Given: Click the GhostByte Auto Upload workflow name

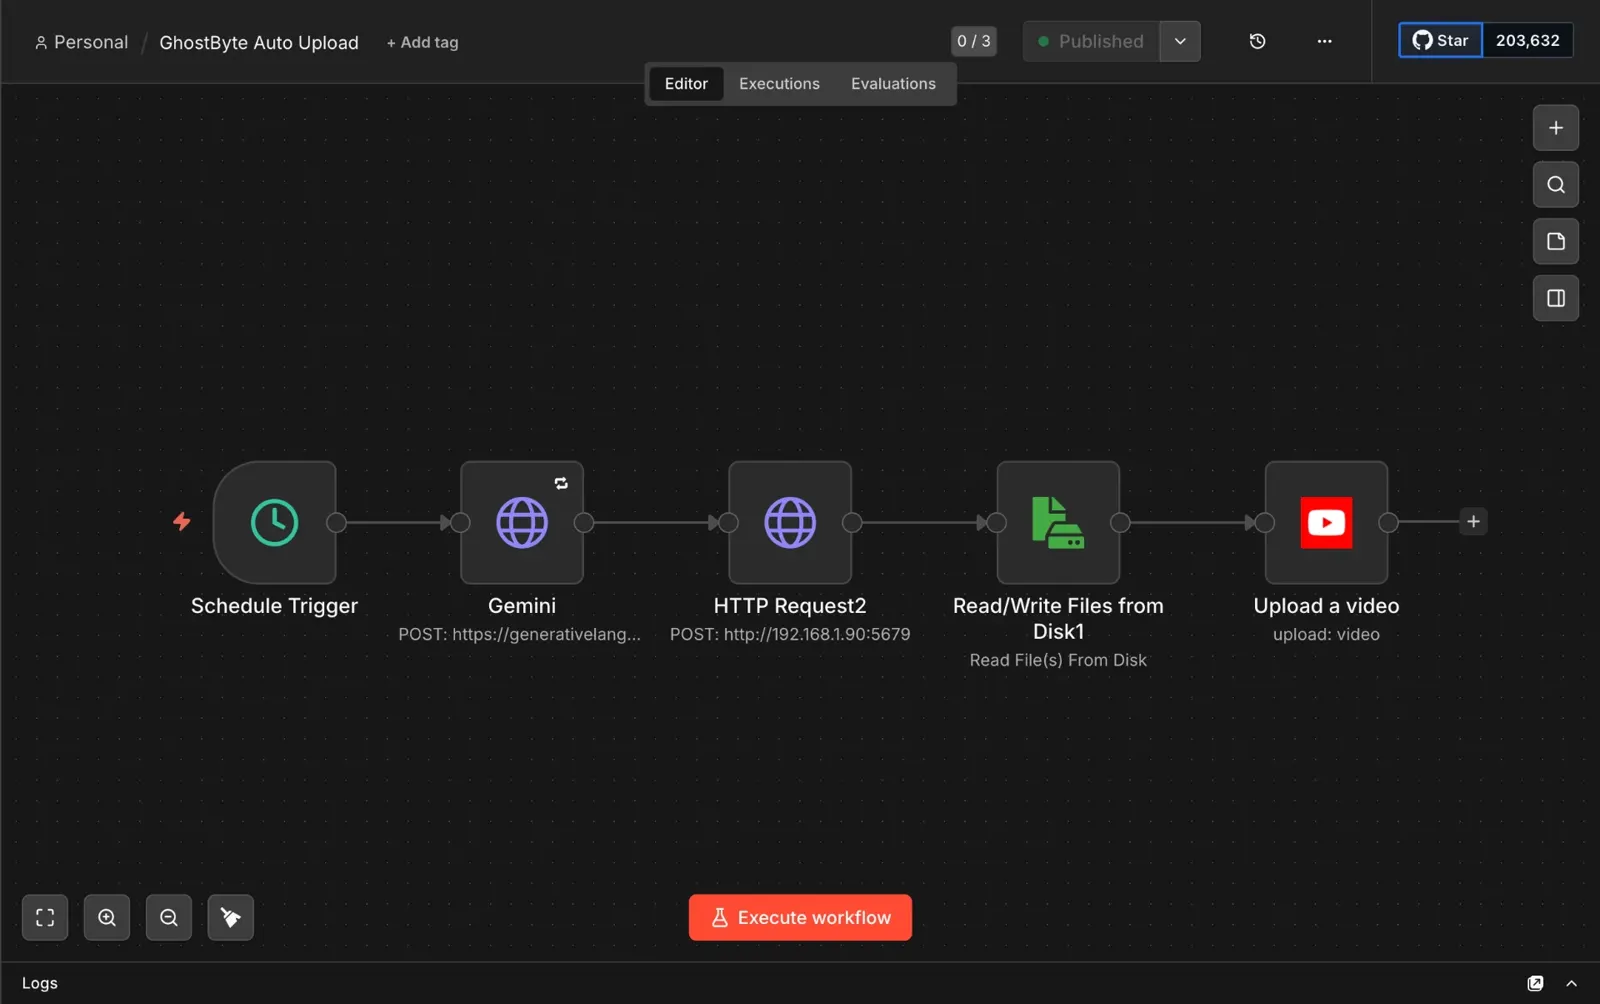Looking at the screenshot, I should pyautogui.click(x=259, y=42).
